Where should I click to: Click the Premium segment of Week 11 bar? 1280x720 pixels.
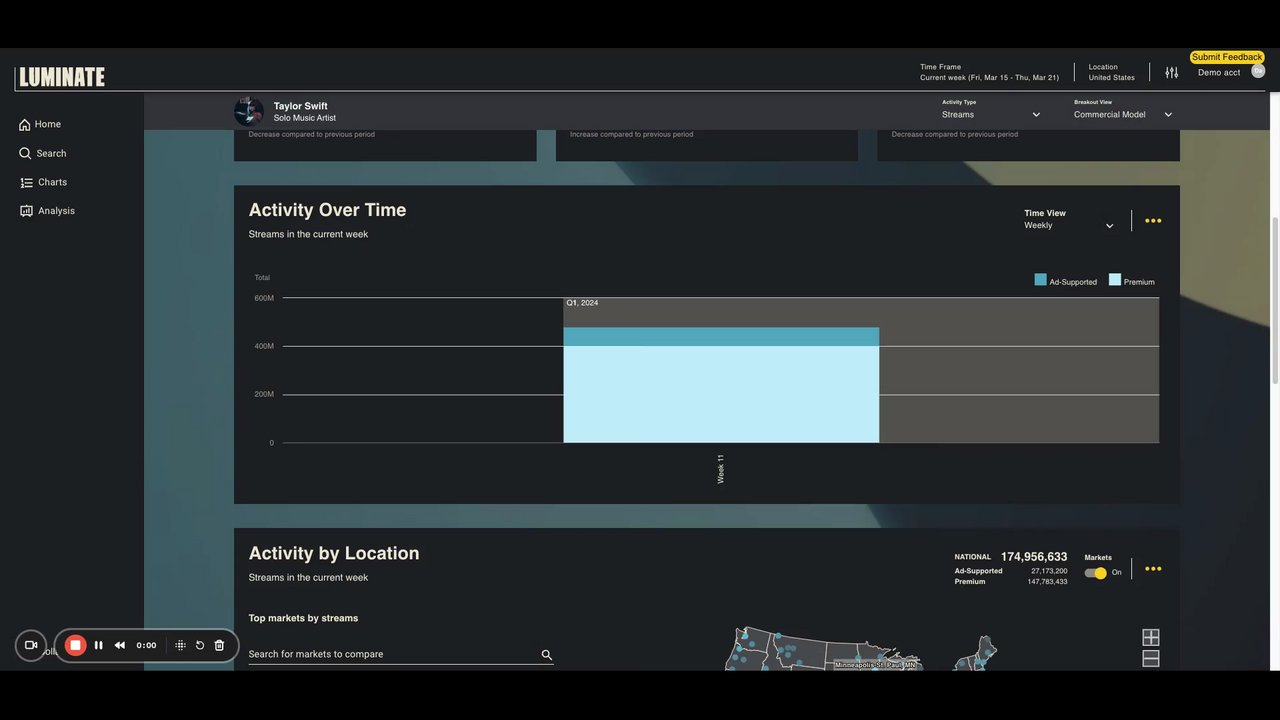[721, 394]
